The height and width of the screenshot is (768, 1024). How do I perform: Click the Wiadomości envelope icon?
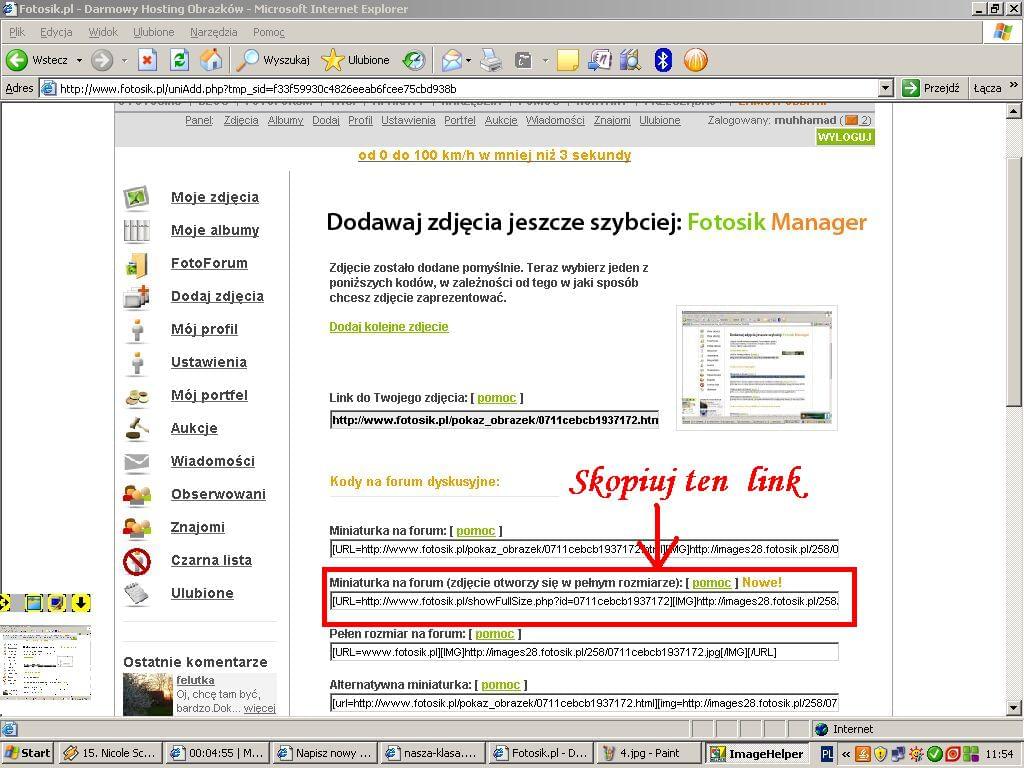pos(136,462)
